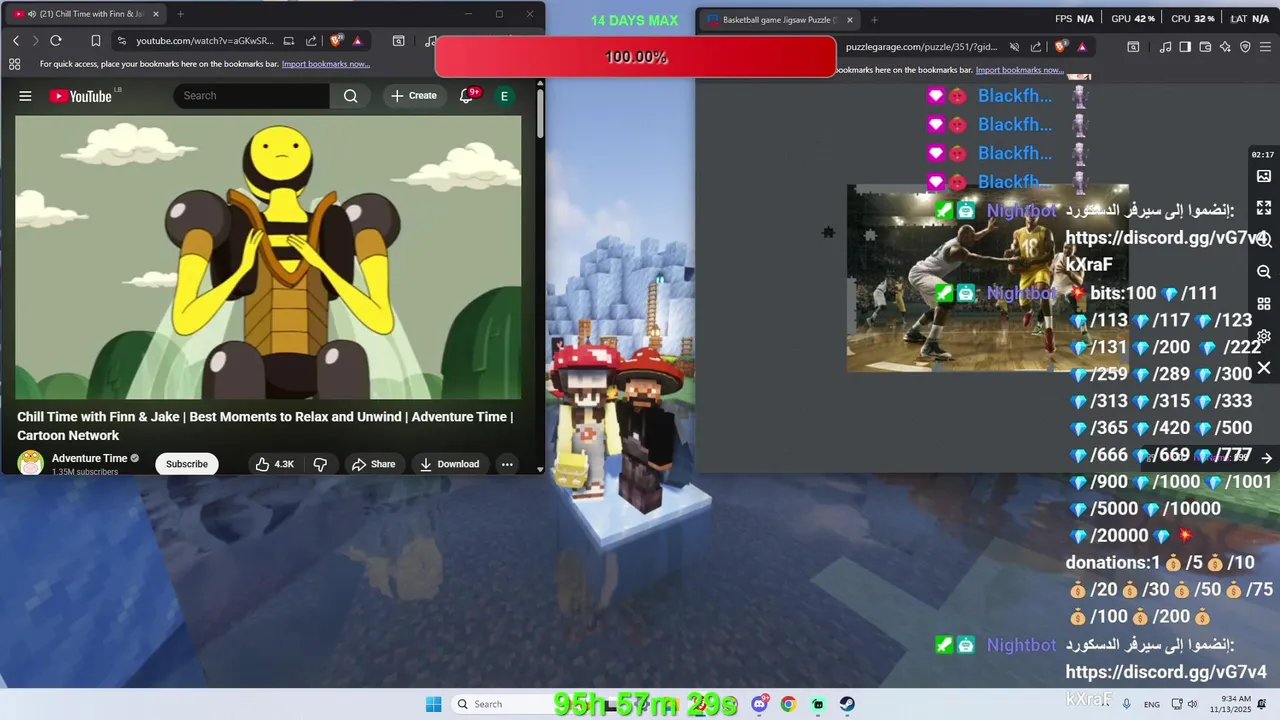
Task: Click the Download button under the video
Action: (449, 464)
